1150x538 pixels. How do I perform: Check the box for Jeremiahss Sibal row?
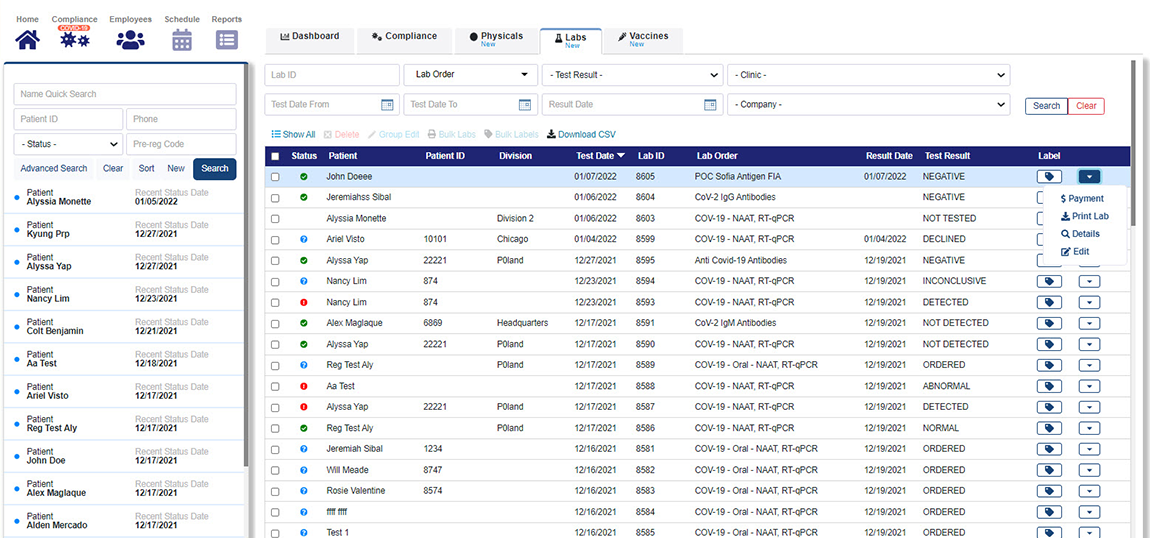coord(275,198)
